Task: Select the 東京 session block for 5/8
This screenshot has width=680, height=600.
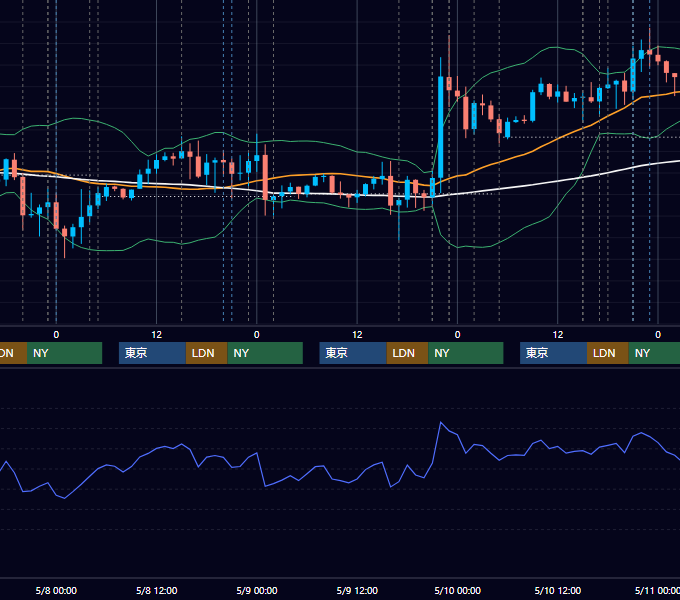Action: pyautogui.click(x=152, y=353)
